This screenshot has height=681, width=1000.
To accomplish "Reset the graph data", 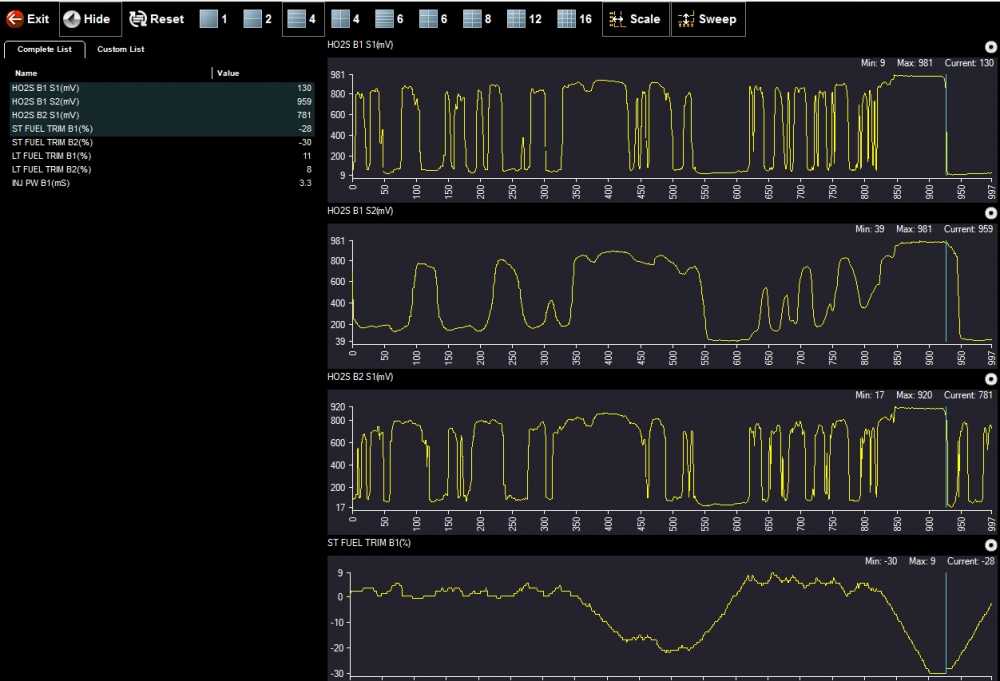I will [x=157, y=19].
